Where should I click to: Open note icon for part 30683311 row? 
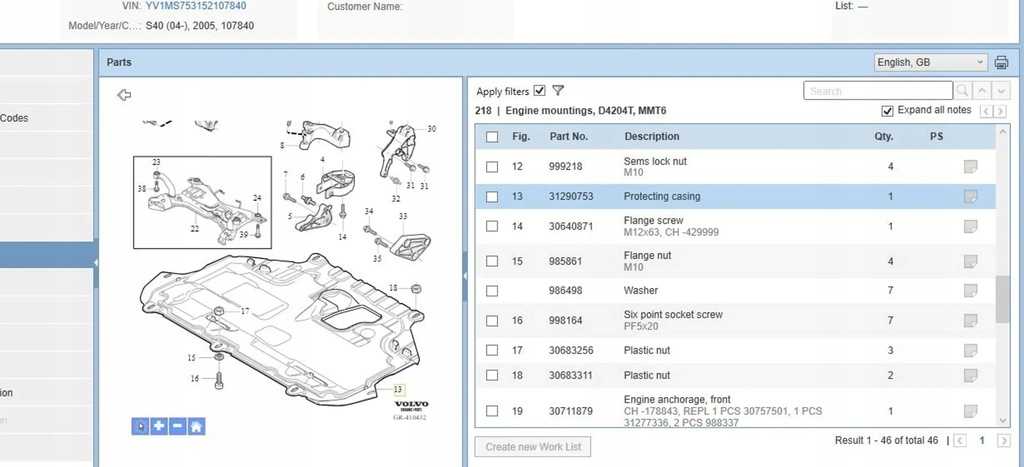coord(970,376)
